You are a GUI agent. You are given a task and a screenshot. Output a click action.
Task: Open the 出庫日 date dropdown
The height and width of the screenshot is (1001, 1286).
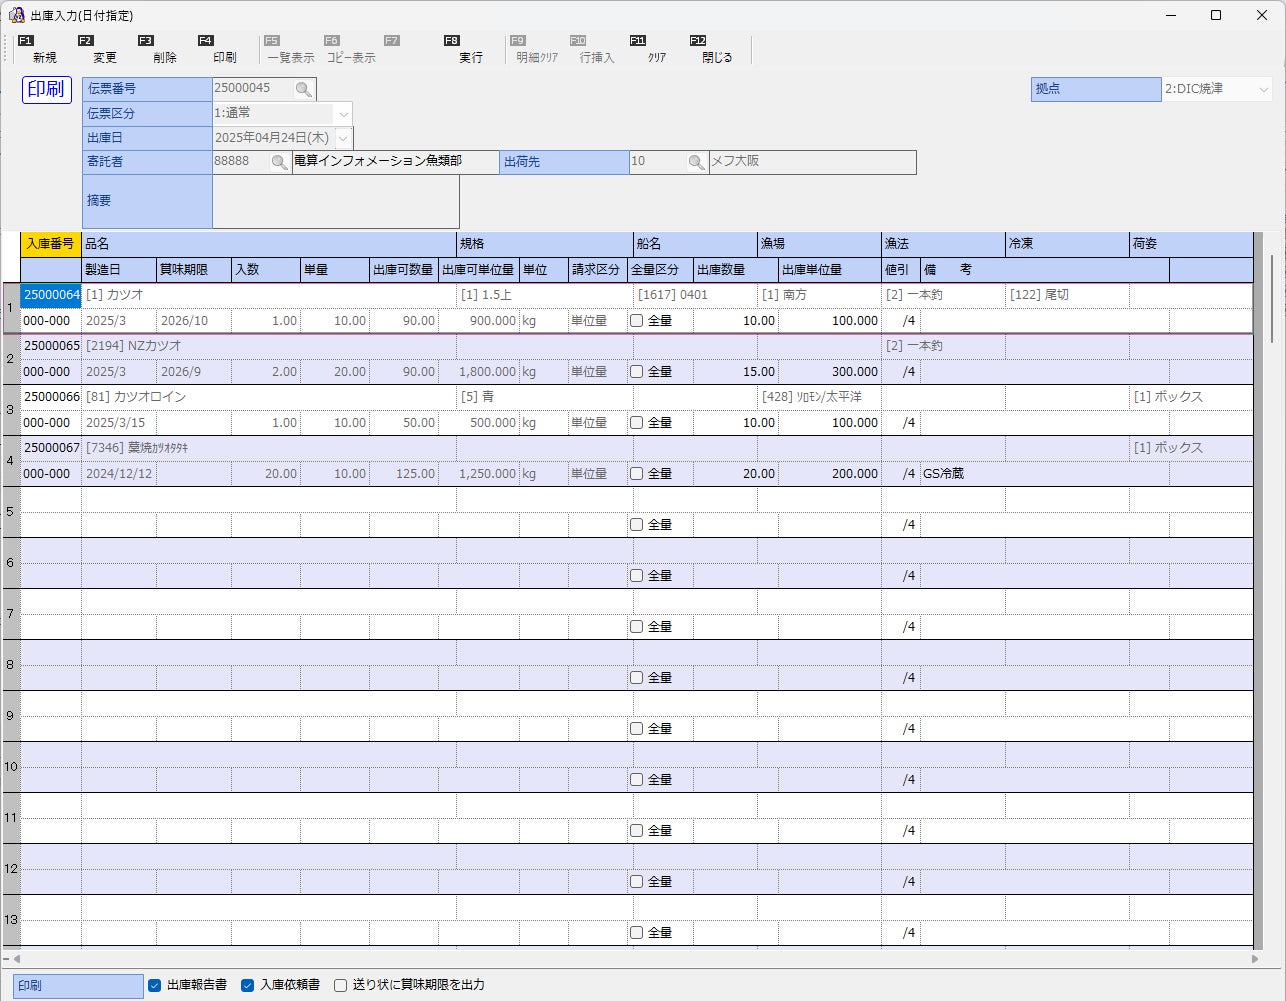[343, 138]
